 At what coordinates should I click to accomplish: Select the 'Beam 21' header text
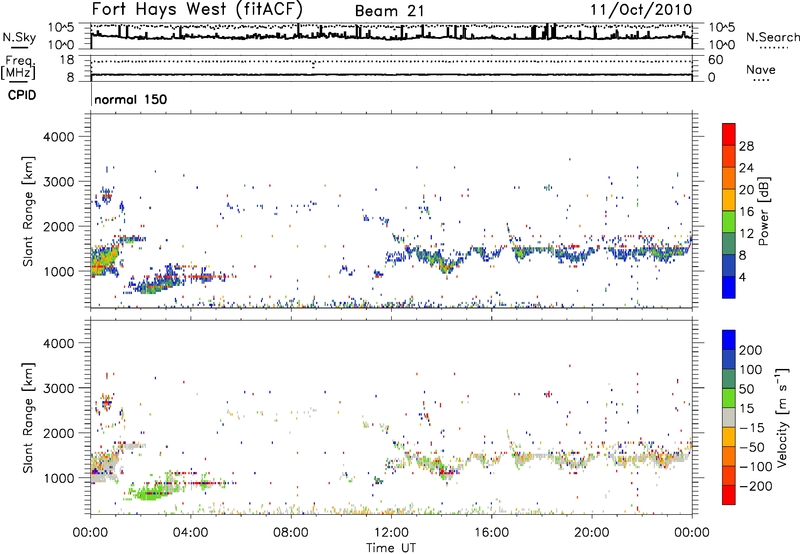click(x=389, y=11)
